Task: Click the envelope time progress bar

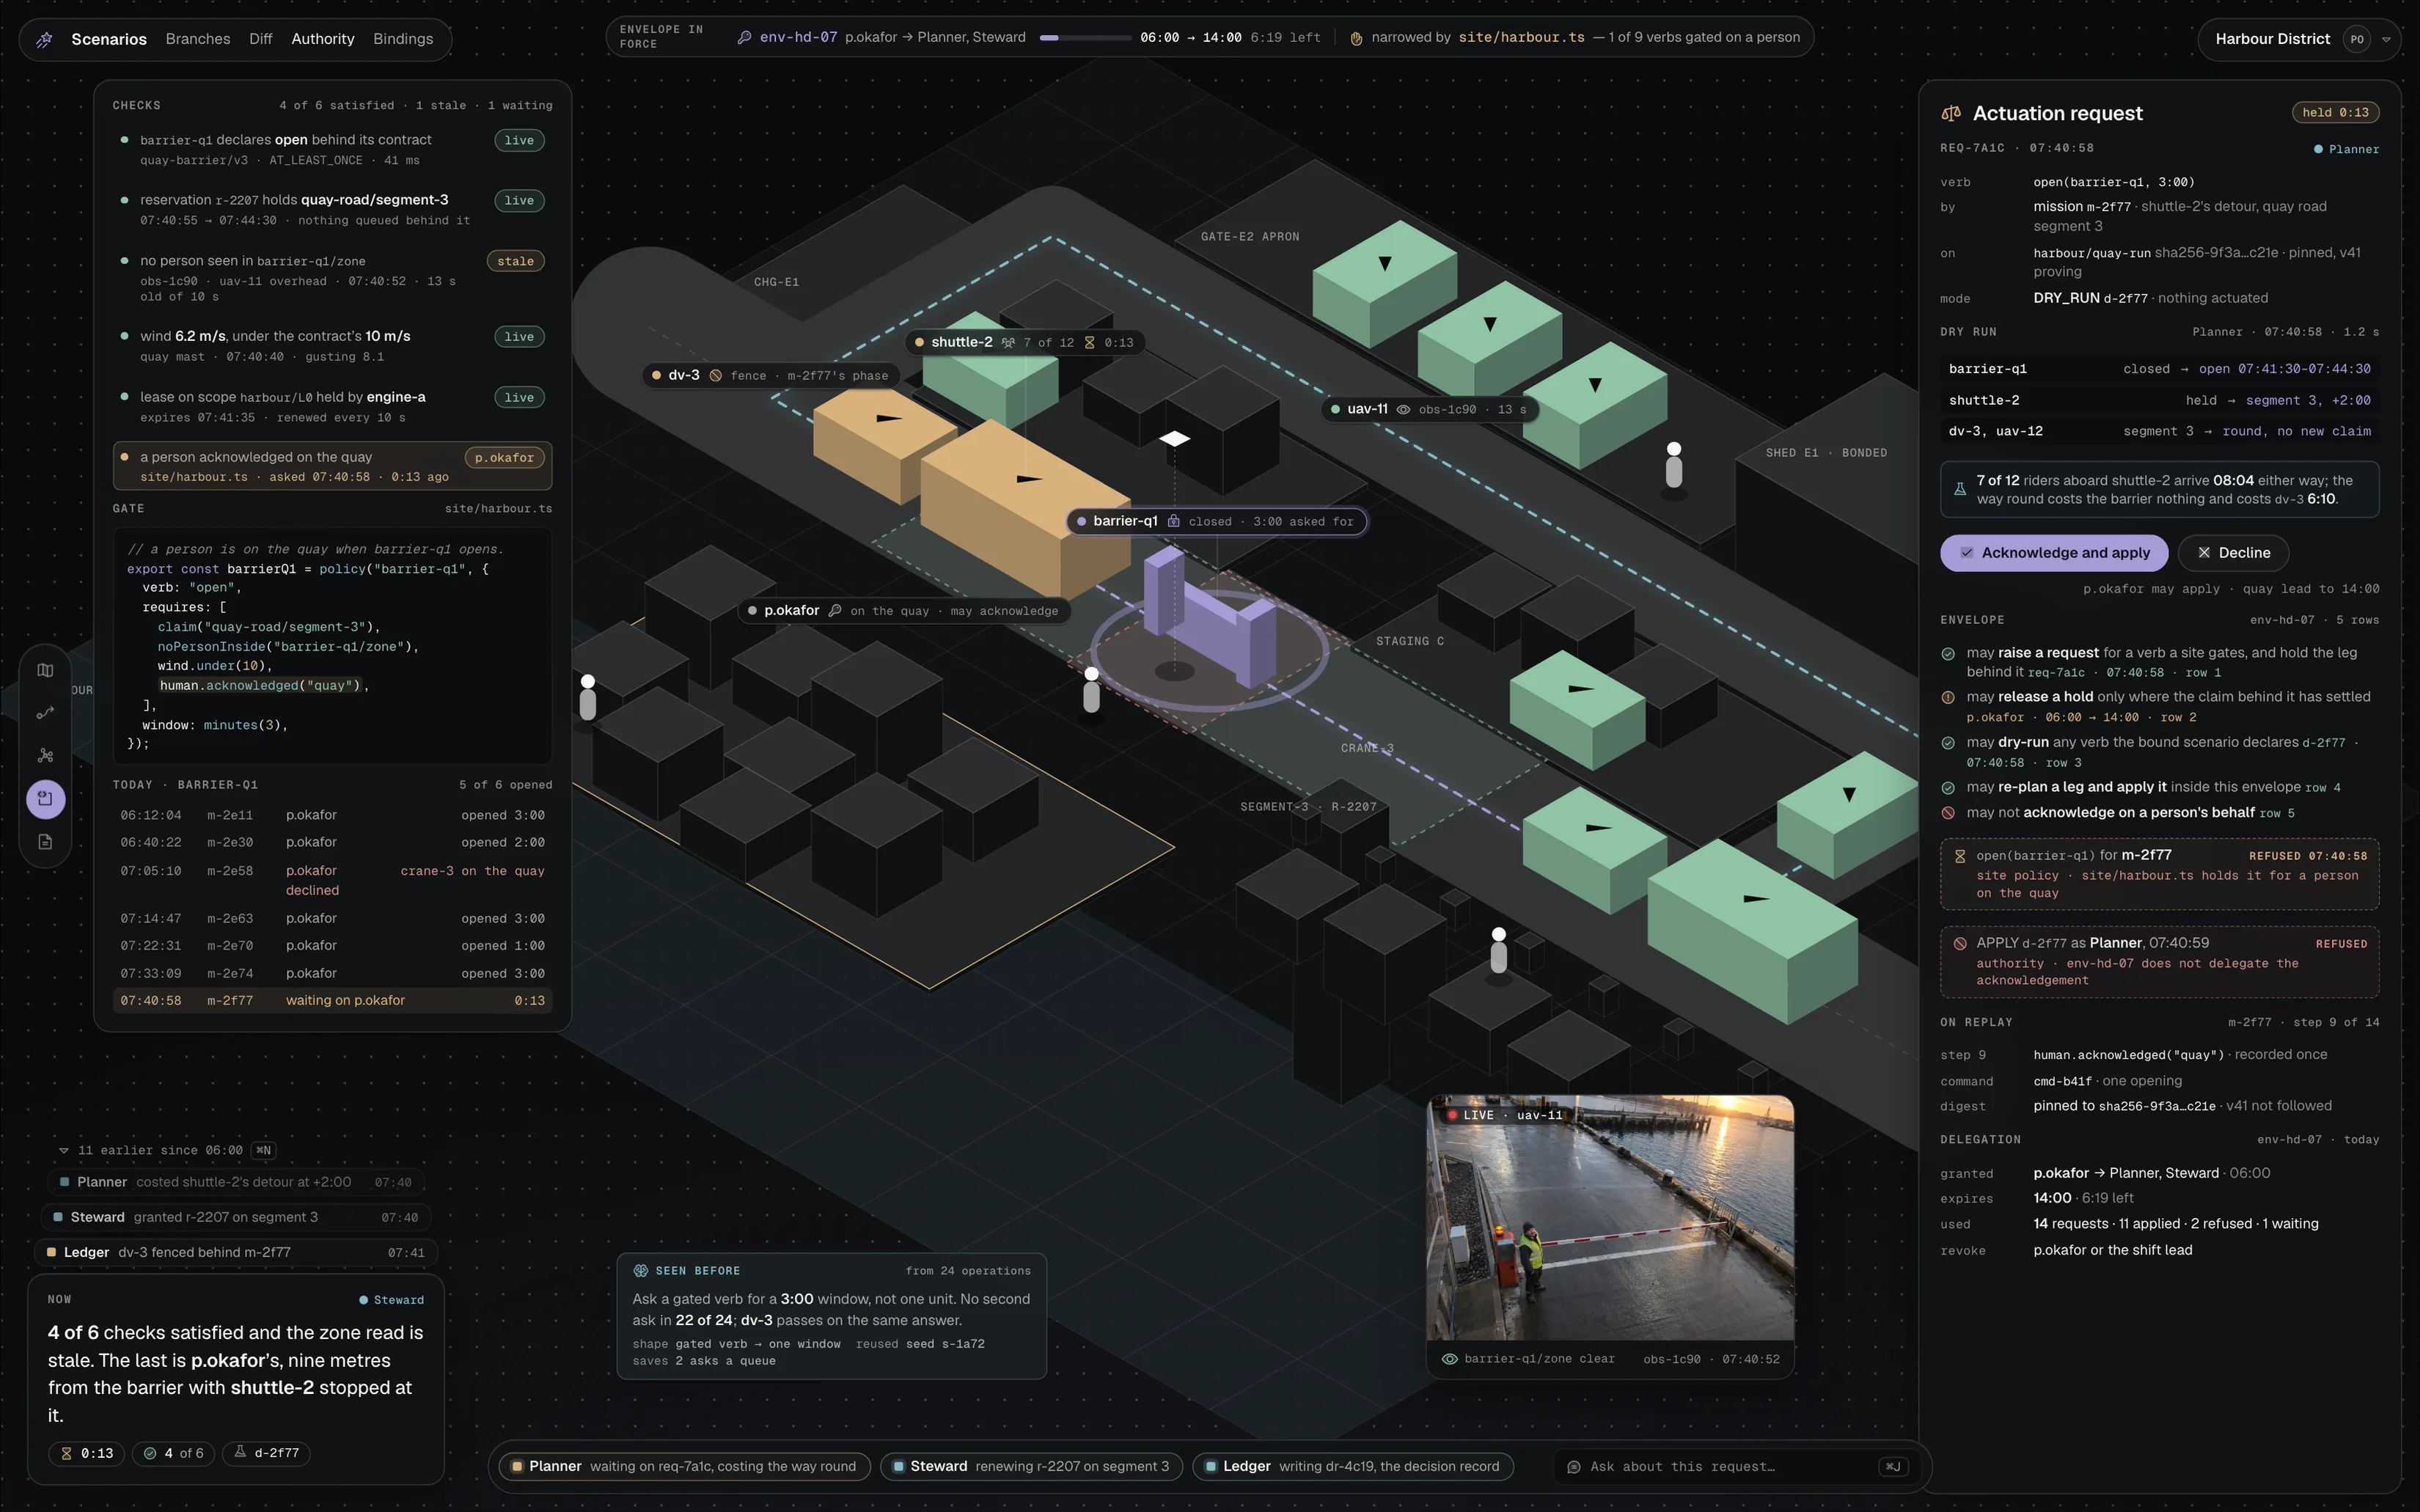Action: click(1085, 38)
